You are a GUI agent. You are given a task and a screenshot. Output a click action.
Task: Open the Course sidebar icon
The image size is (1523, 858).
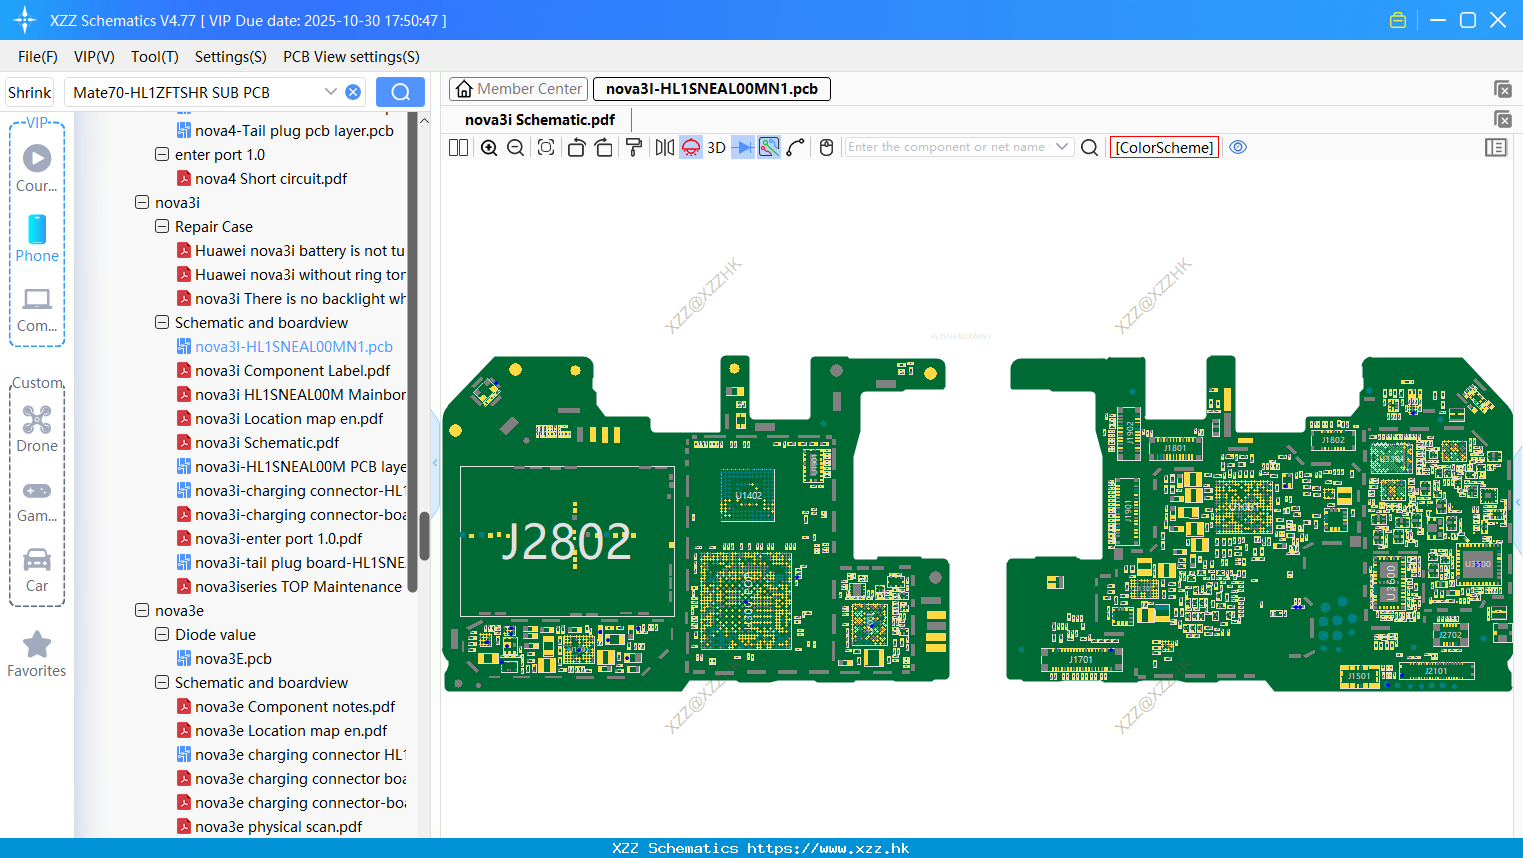click(37, 168)
